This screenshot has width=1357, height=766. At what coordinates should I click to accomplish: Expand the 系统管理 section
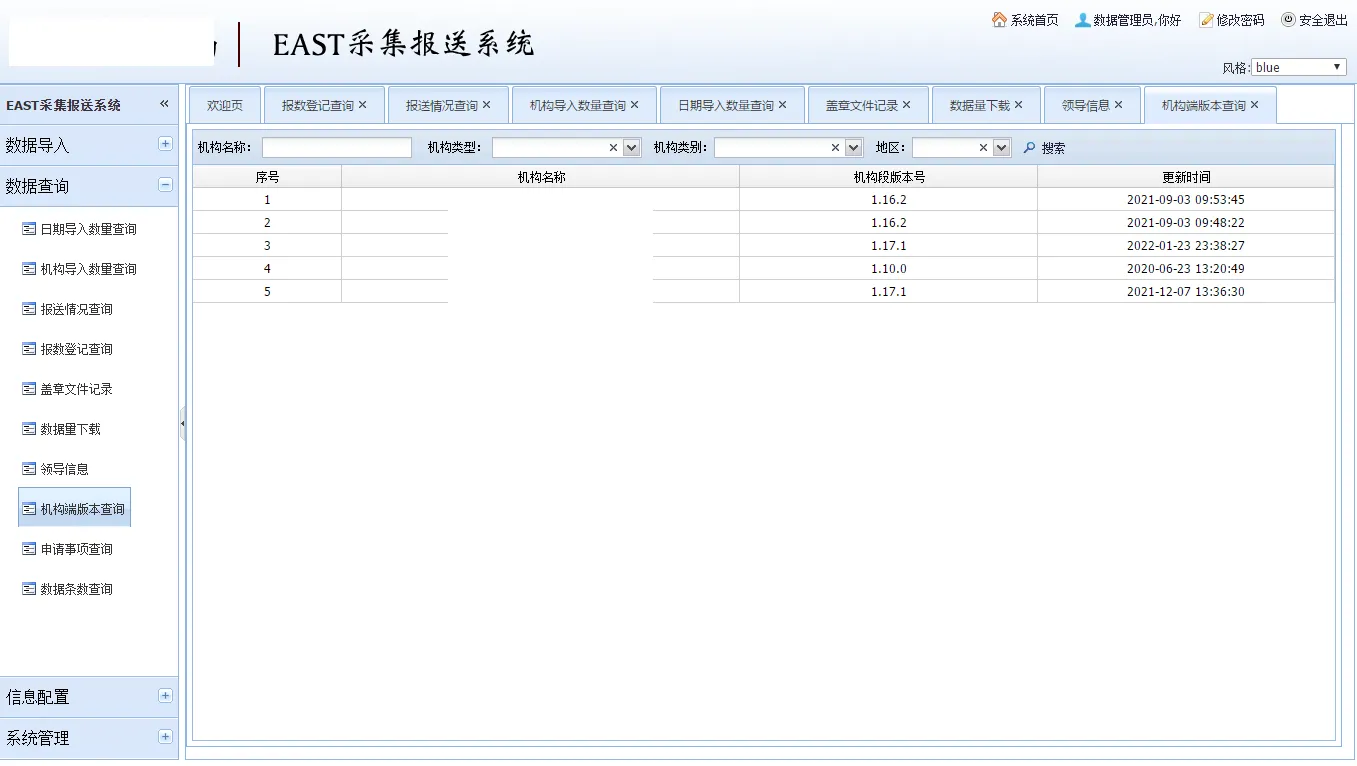[165, 737]
